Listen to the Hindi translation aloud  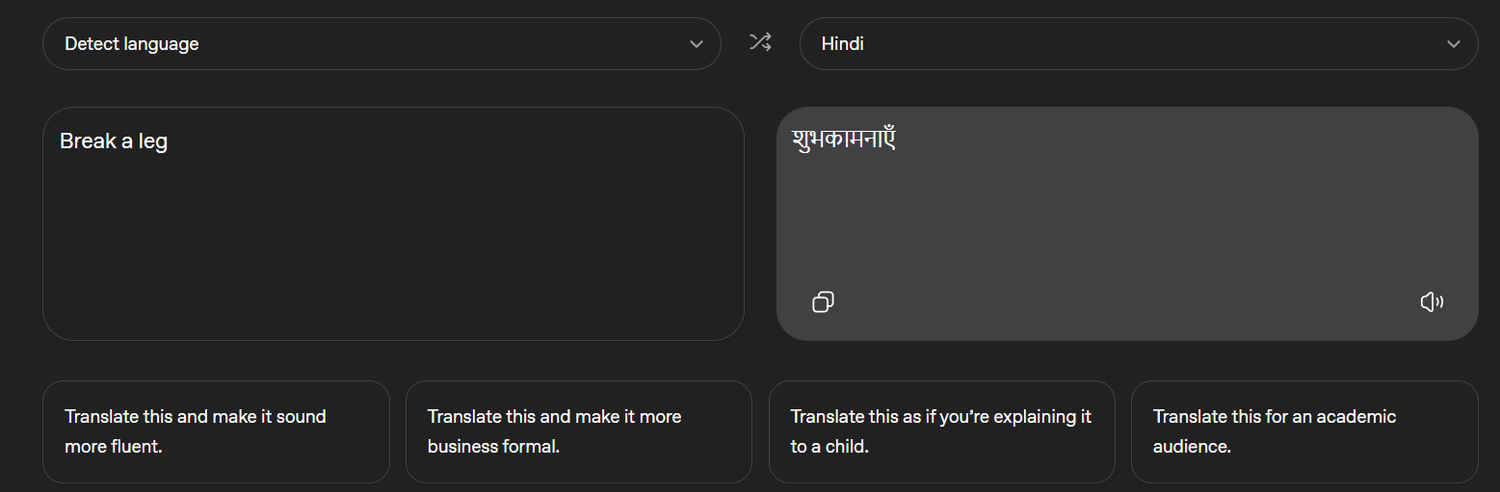(x=1432, y=302)
